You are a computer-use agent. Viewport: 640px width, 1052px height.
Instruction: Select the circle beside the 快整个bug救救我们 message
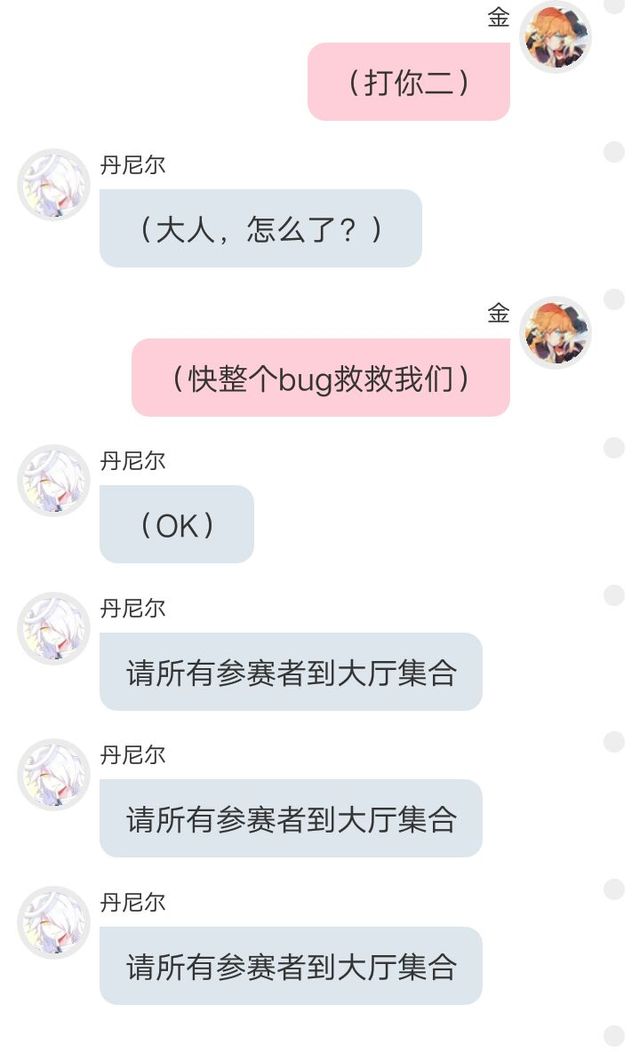(x=614, y=299)
